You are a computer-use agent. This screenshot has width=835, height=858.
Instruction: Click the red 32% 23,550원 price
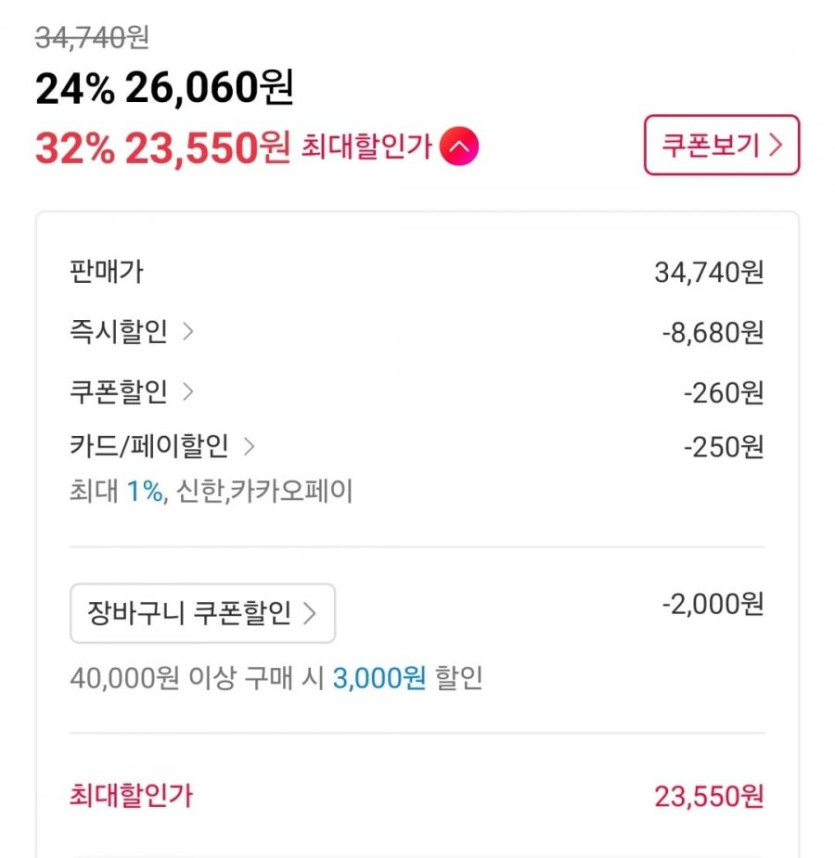pyautogui.click(x=162, y=148)
